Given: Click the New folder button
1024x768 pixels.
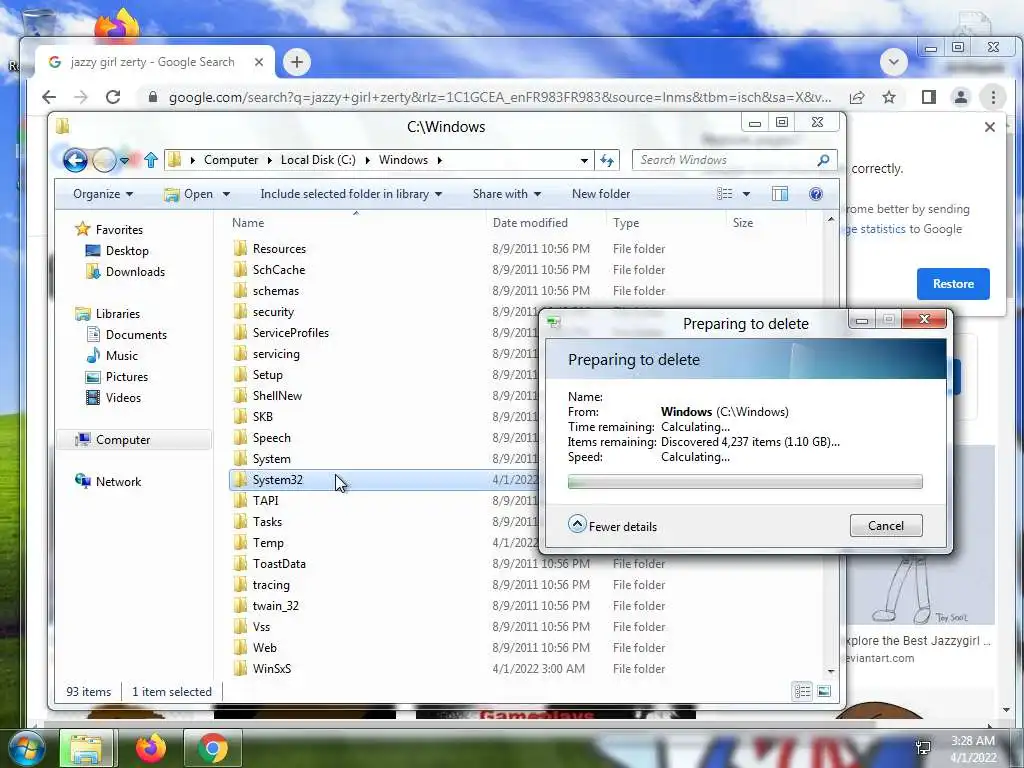Looking at the screenshot, I should 601,194.
